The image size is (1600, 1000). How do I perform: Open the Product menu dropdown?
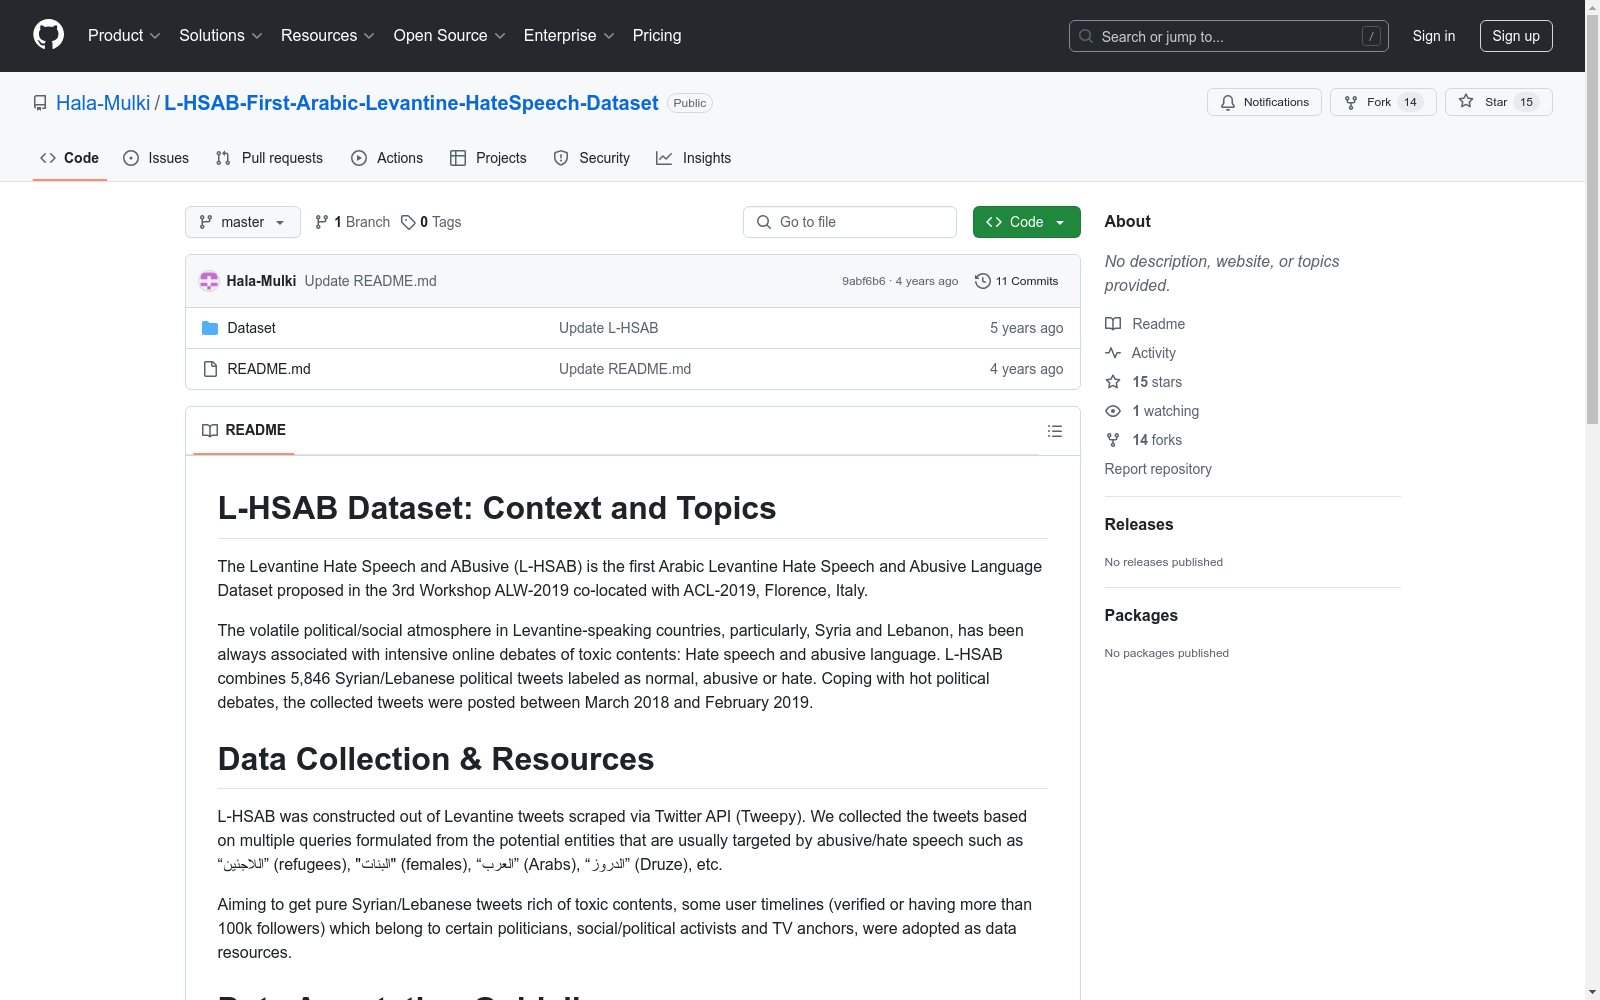(124, 36)
